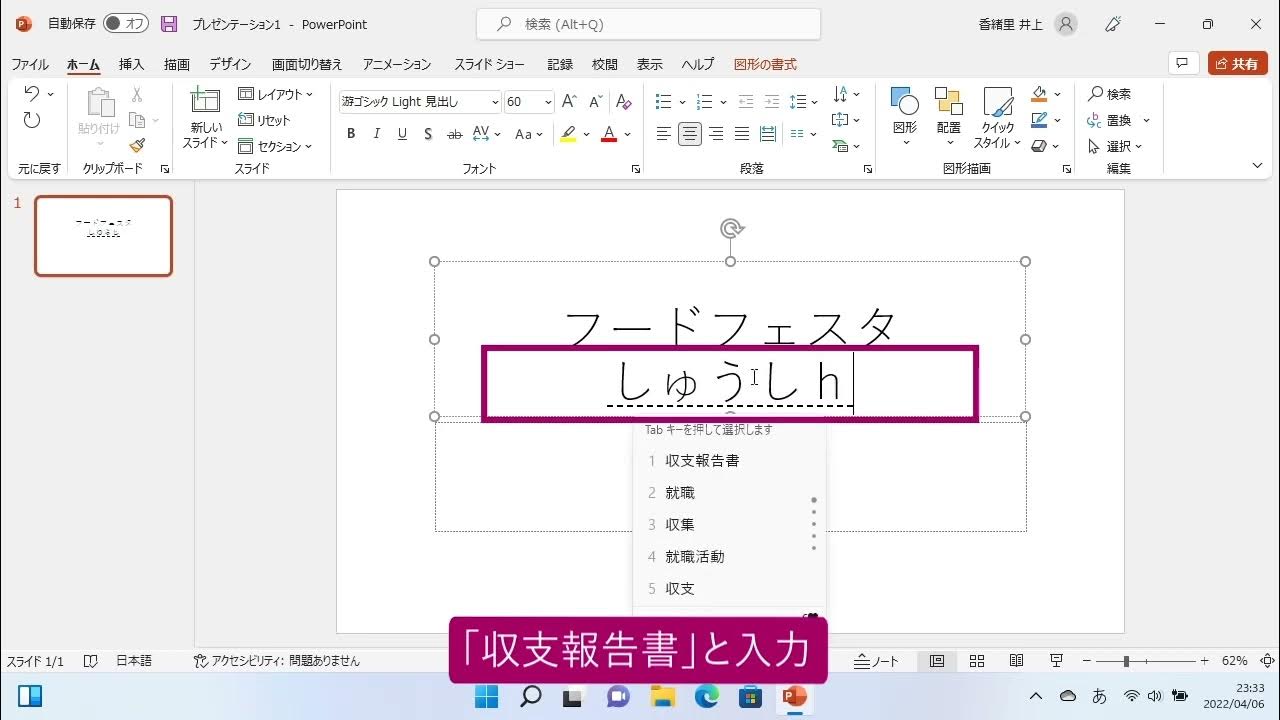
Task: Open reading view from status bar
Action: pyautogui.click(x=1016, y=661)
